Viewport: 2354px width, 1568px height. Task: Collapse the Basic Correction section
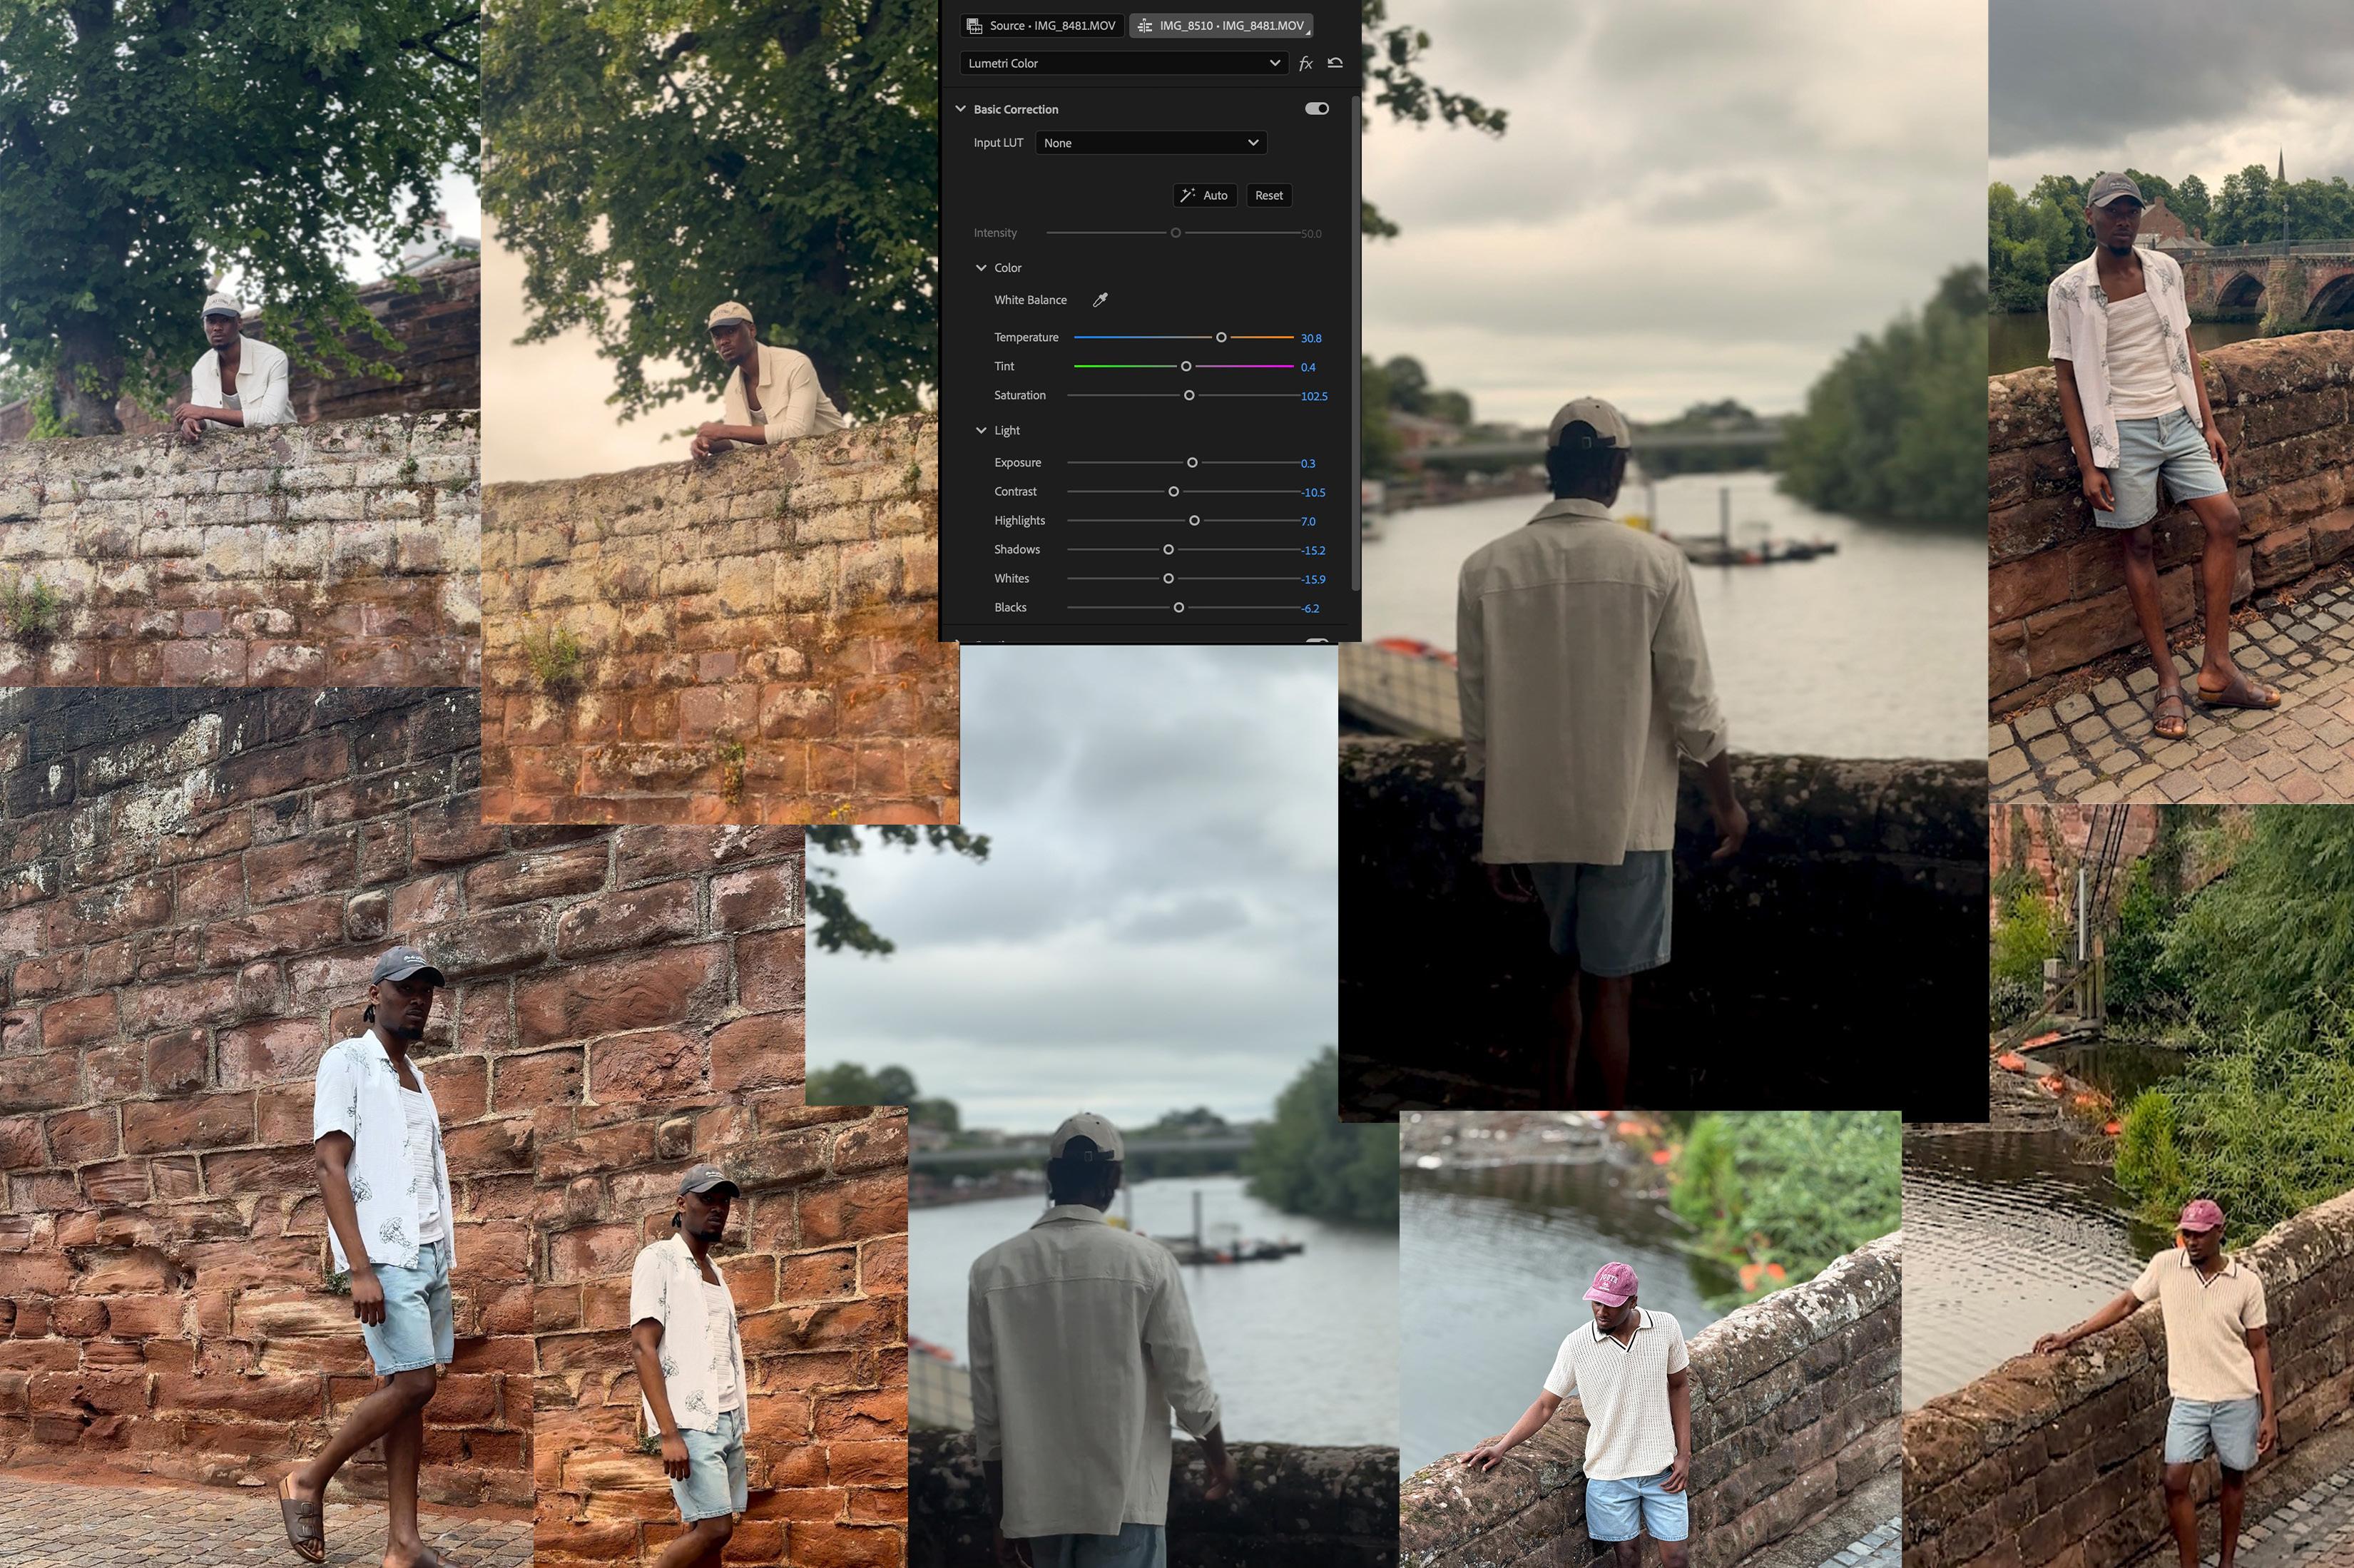[x=960, y=109]
